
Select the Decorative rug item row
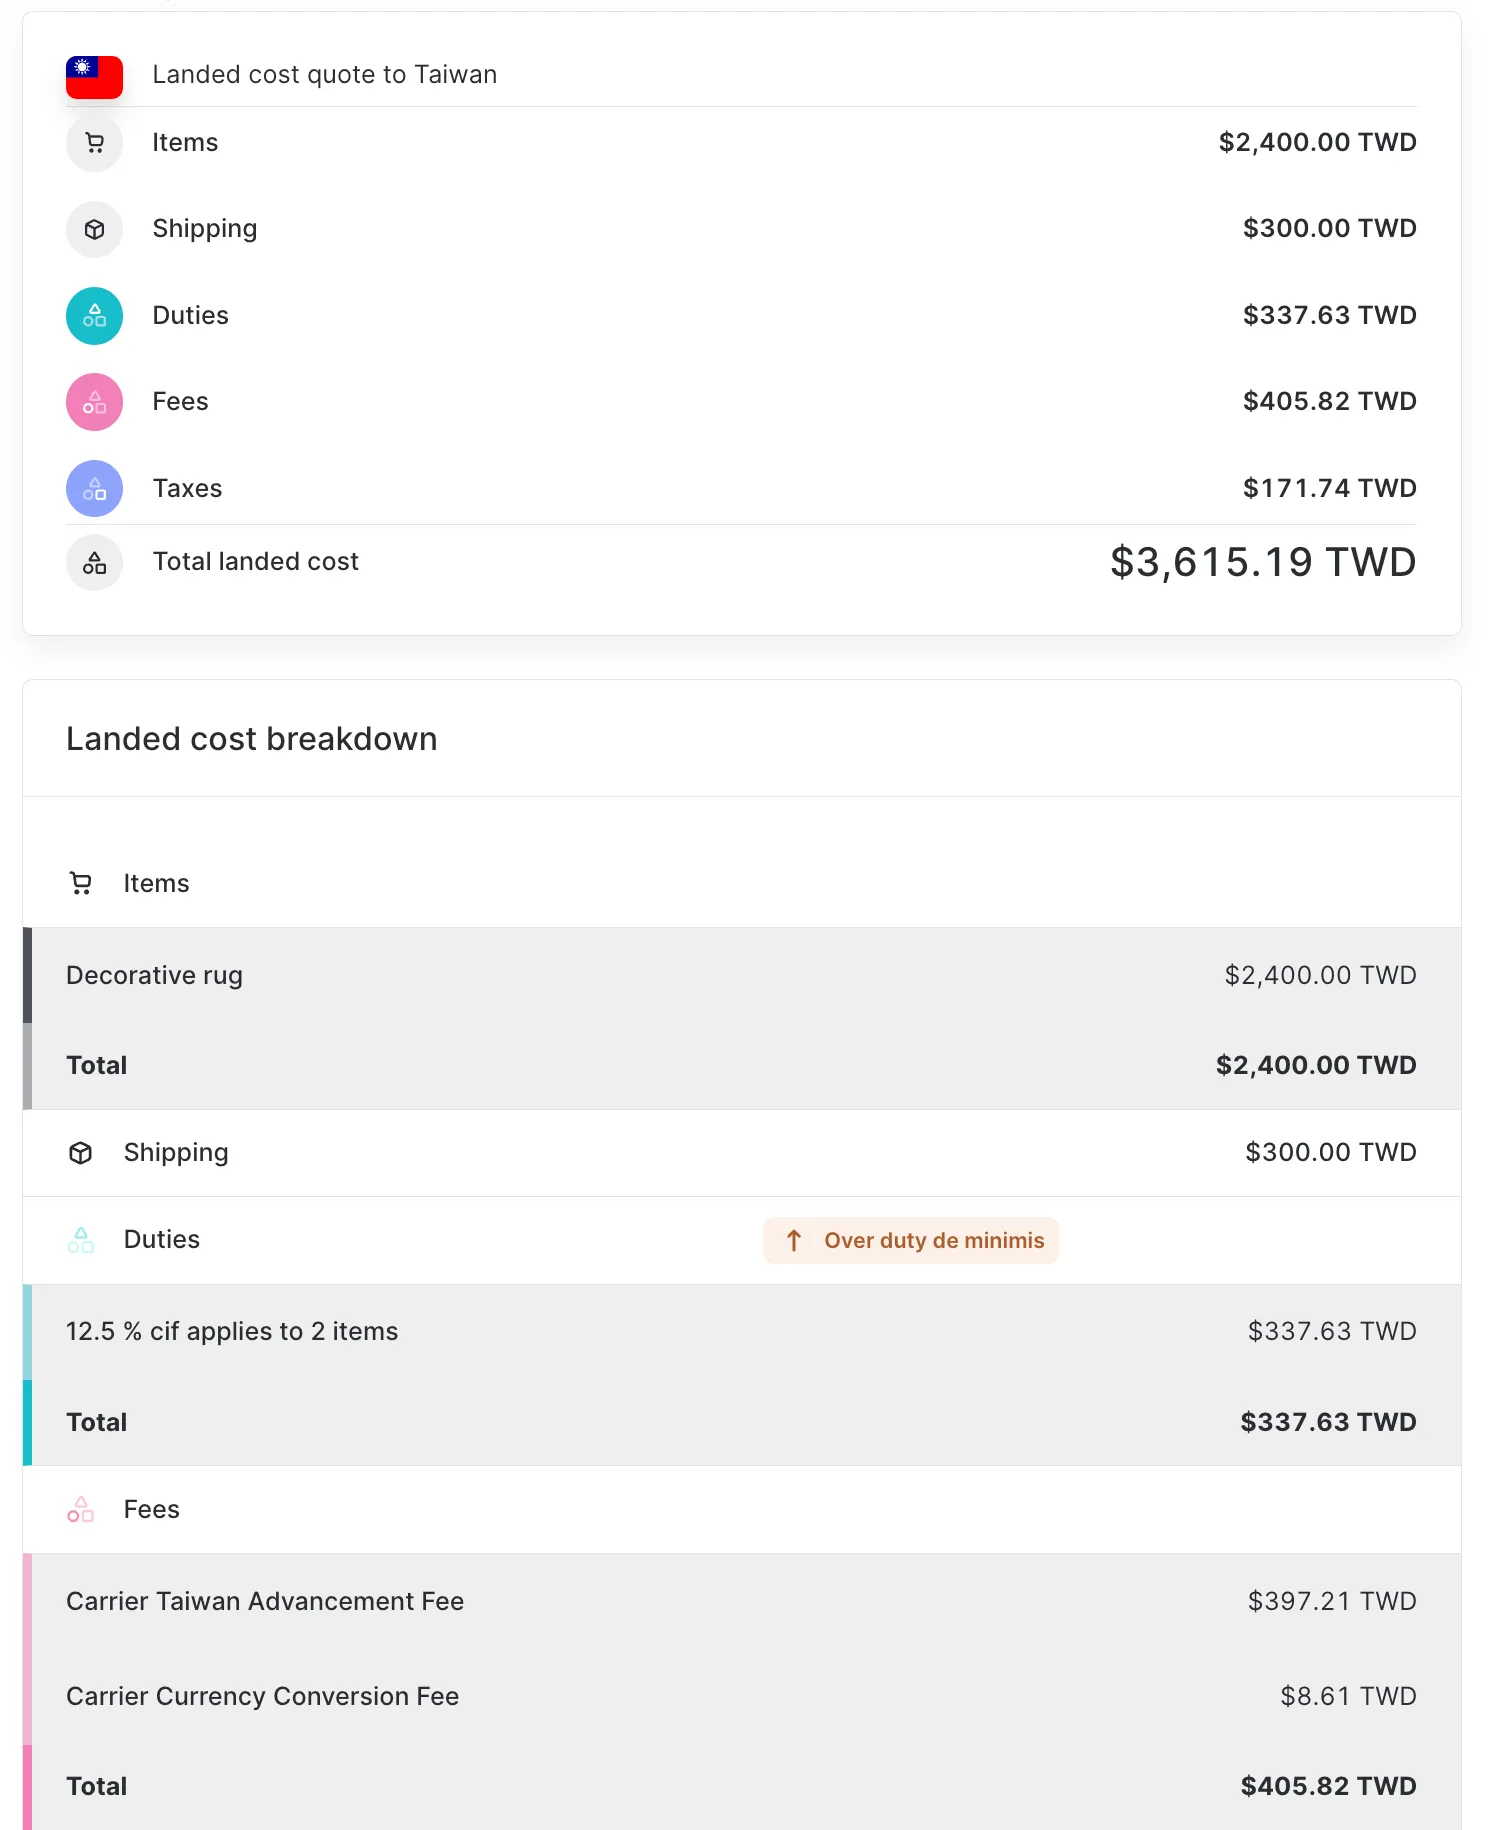coord(740,975)
